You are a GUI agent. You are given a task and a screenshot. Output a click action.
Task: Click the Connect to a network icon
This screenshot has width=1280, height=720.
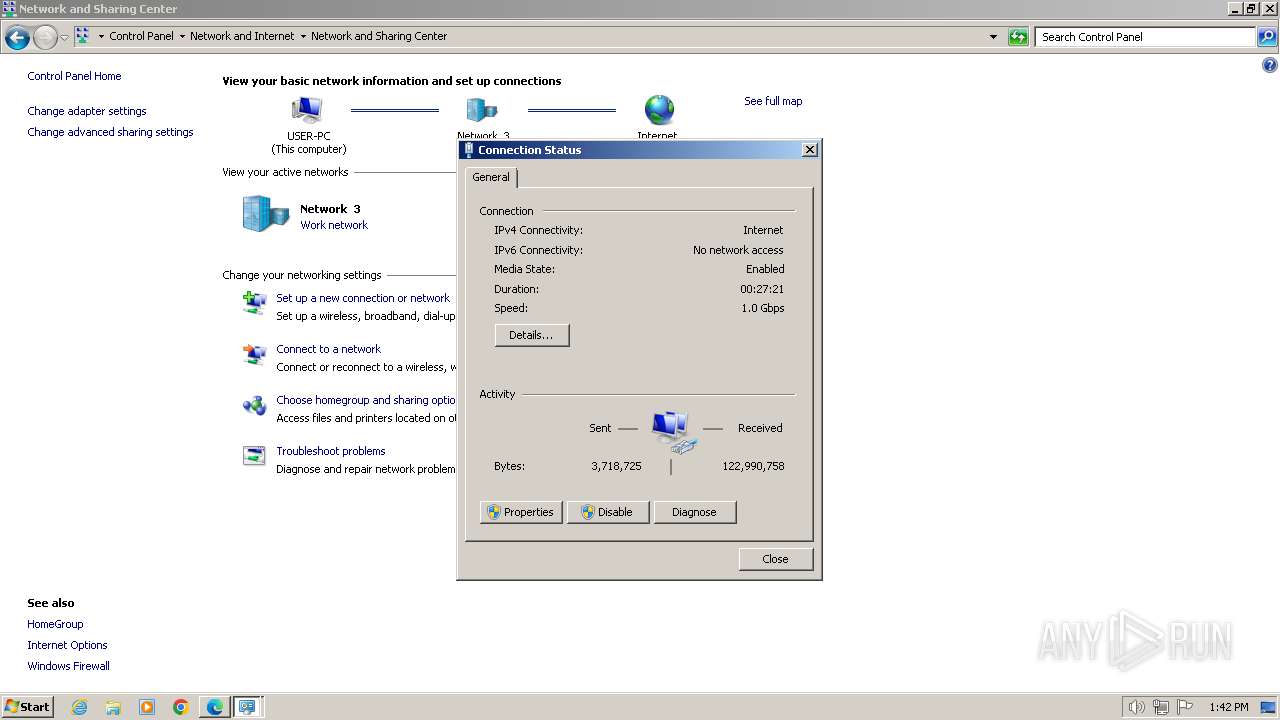click(x=254, y=354)
